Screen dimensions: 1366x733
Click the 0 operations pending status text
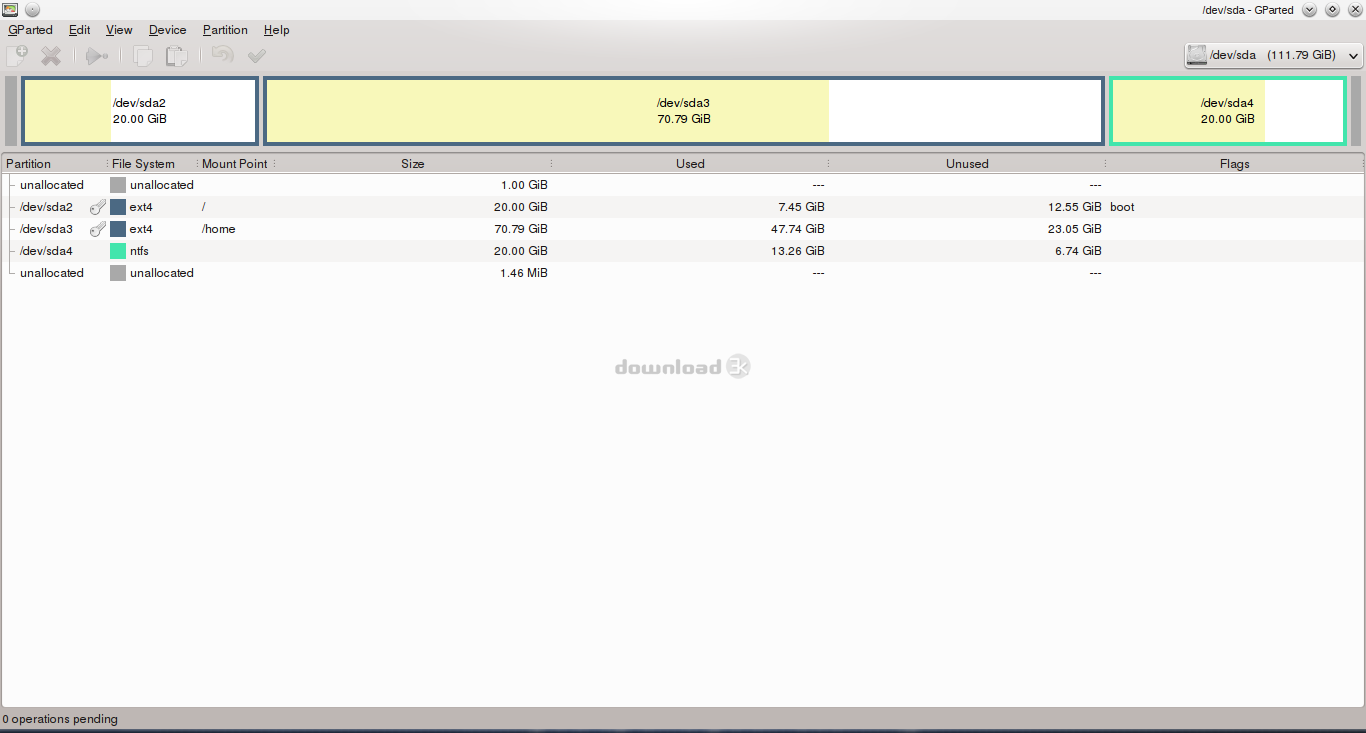60,719
